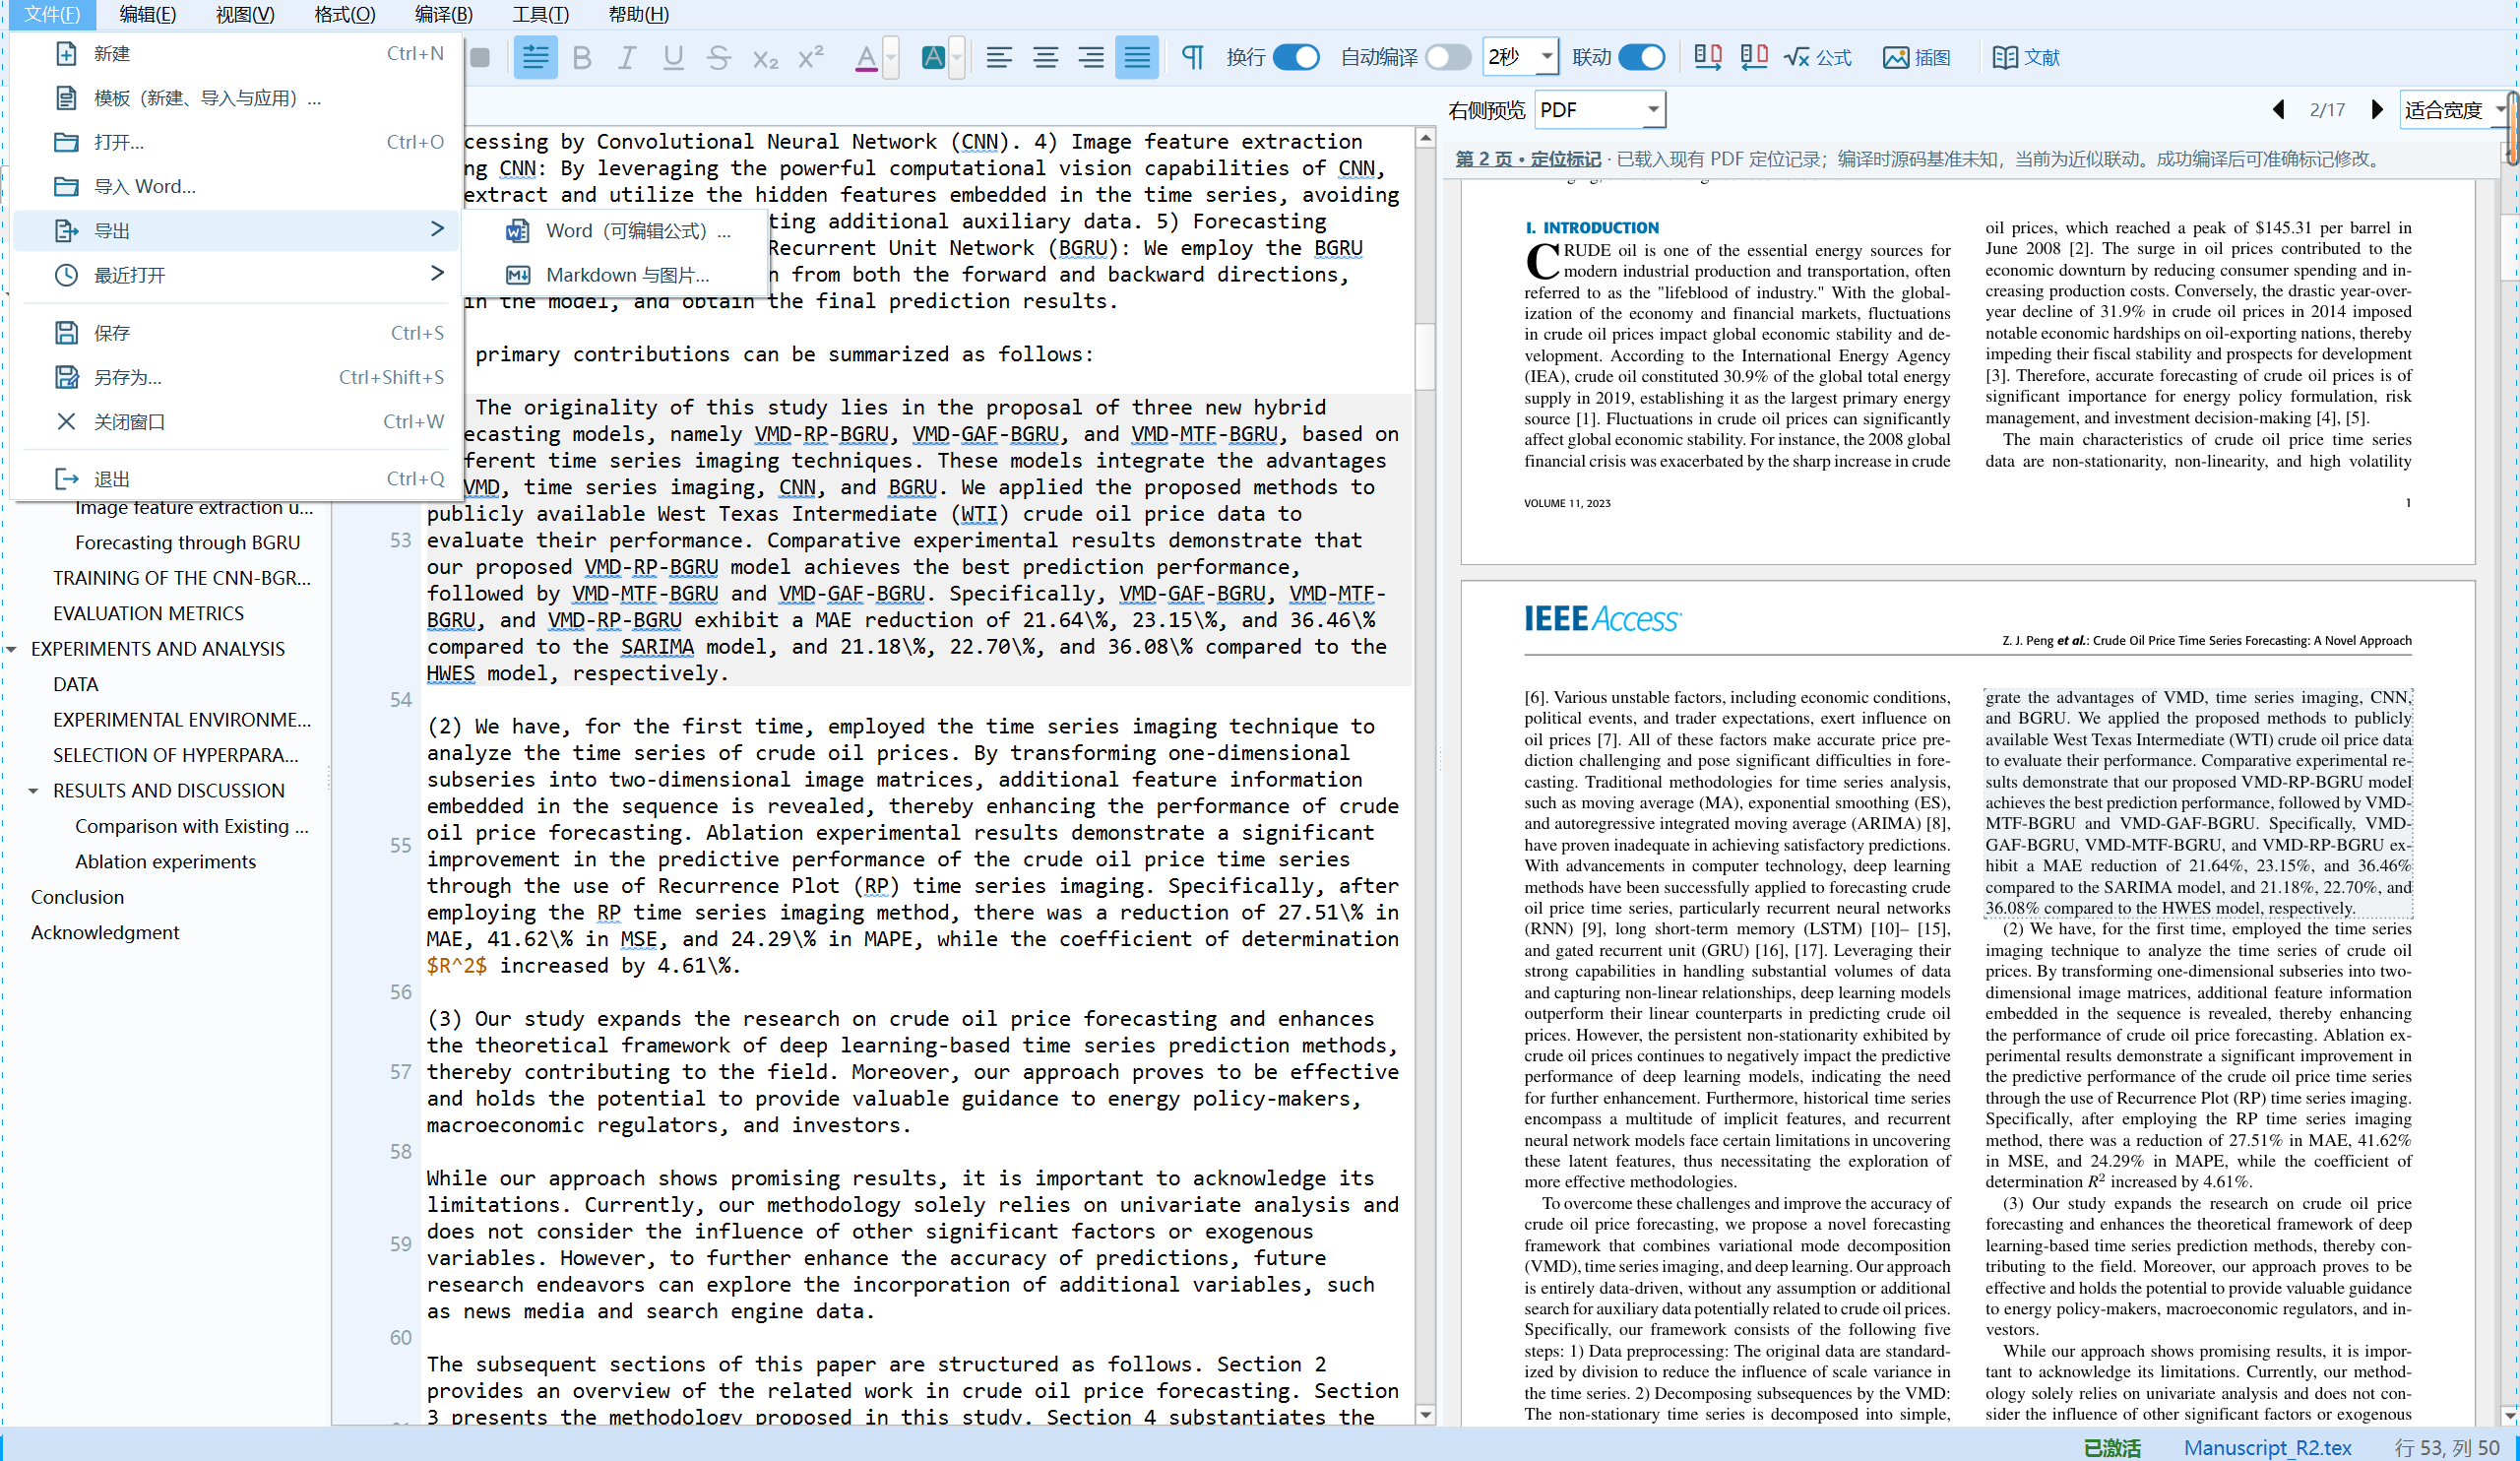Insert figure with 插图 button

click(1917, 58)
